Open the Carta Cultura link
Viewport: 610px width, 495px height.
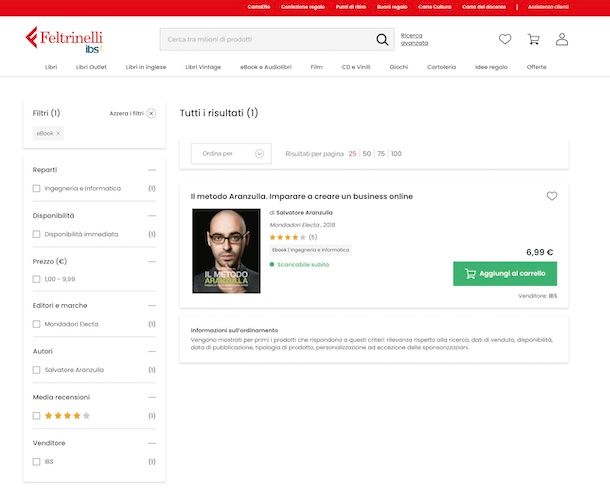435,7
